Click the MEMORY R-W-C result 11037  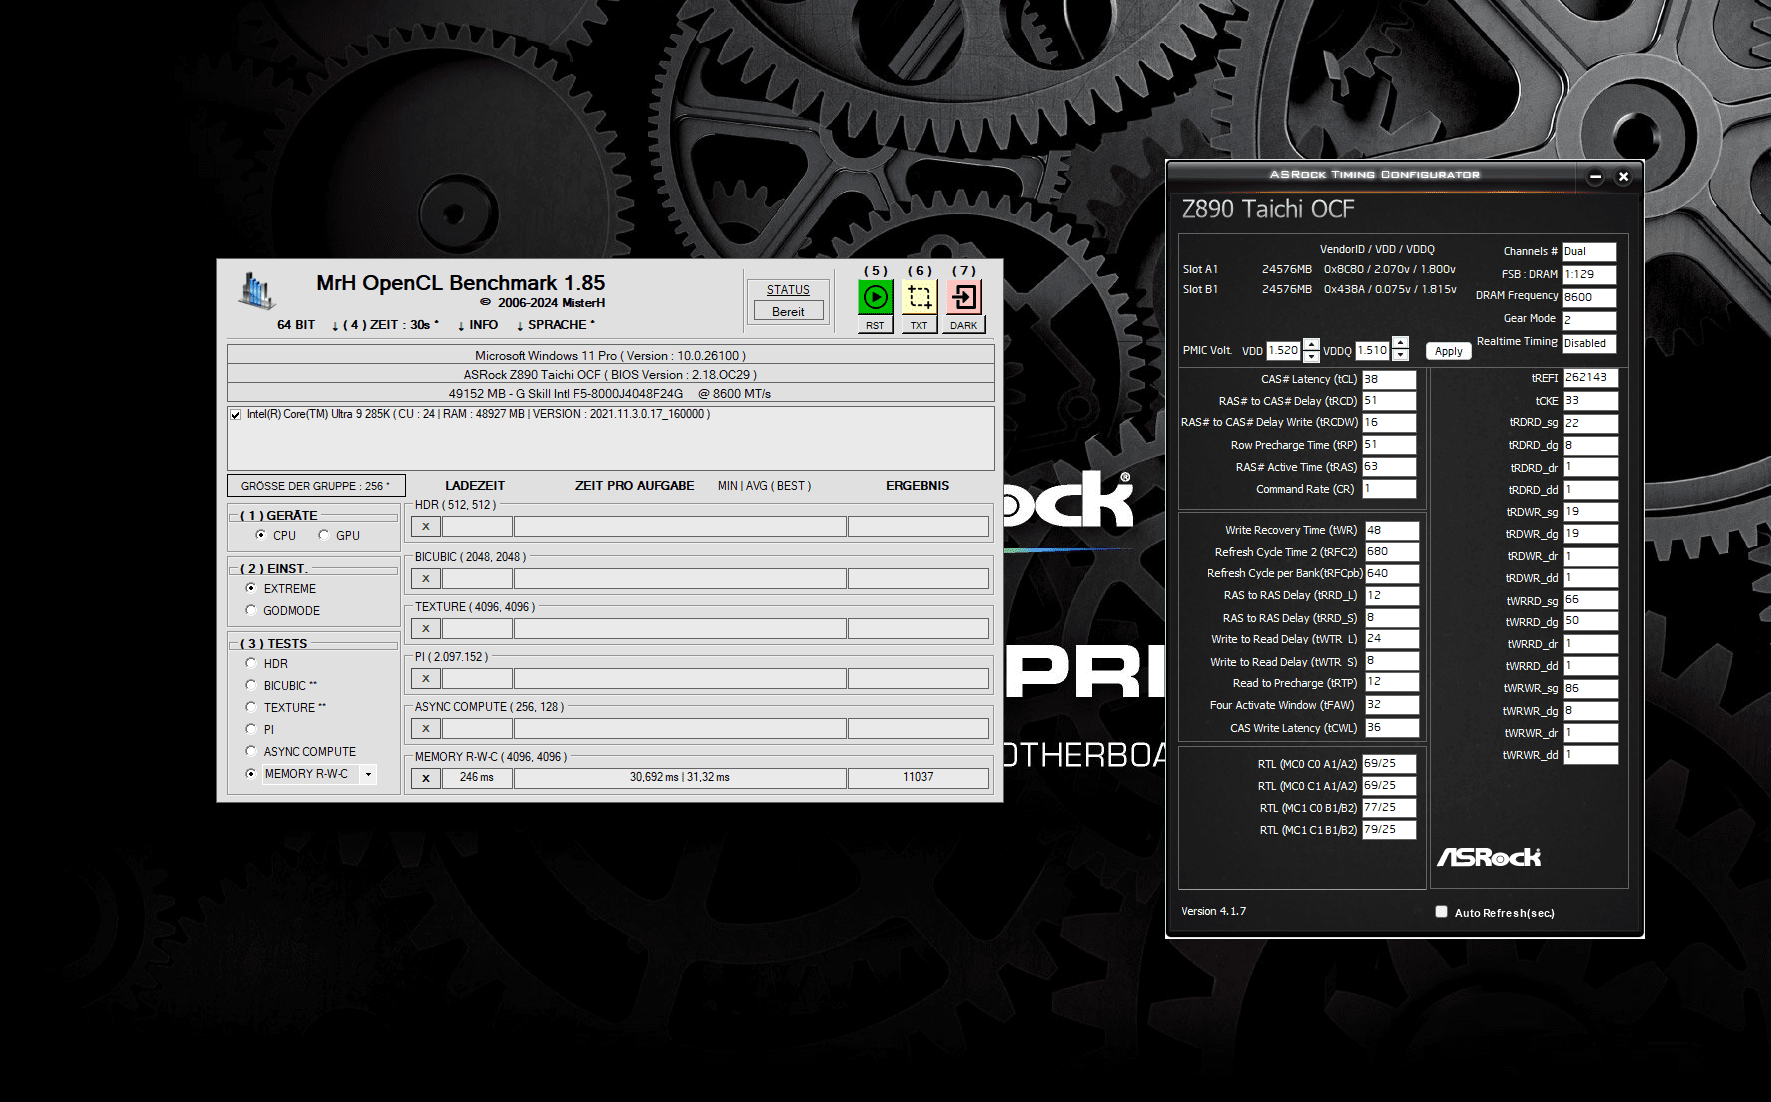tap(918, 778)
